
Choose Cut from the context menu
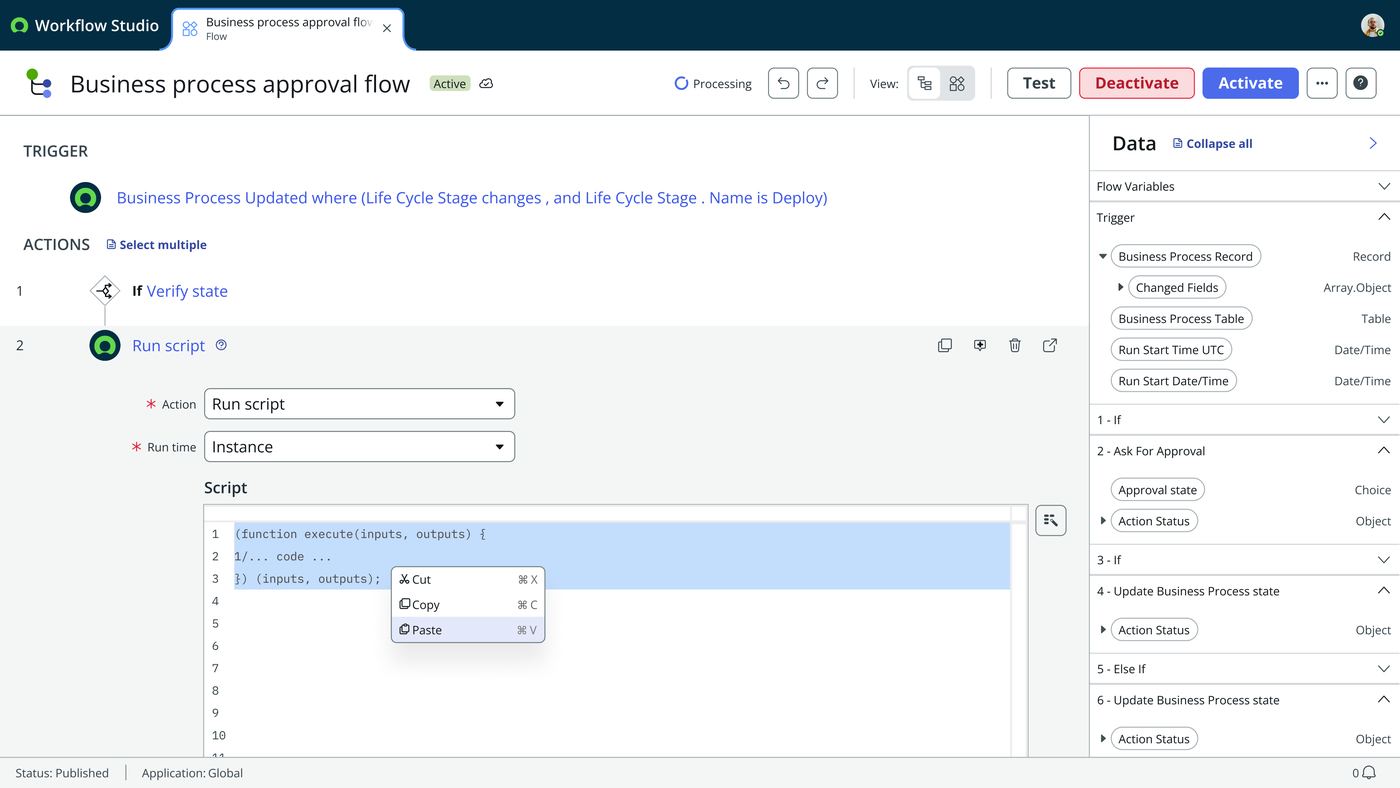[x=468, y=579]
